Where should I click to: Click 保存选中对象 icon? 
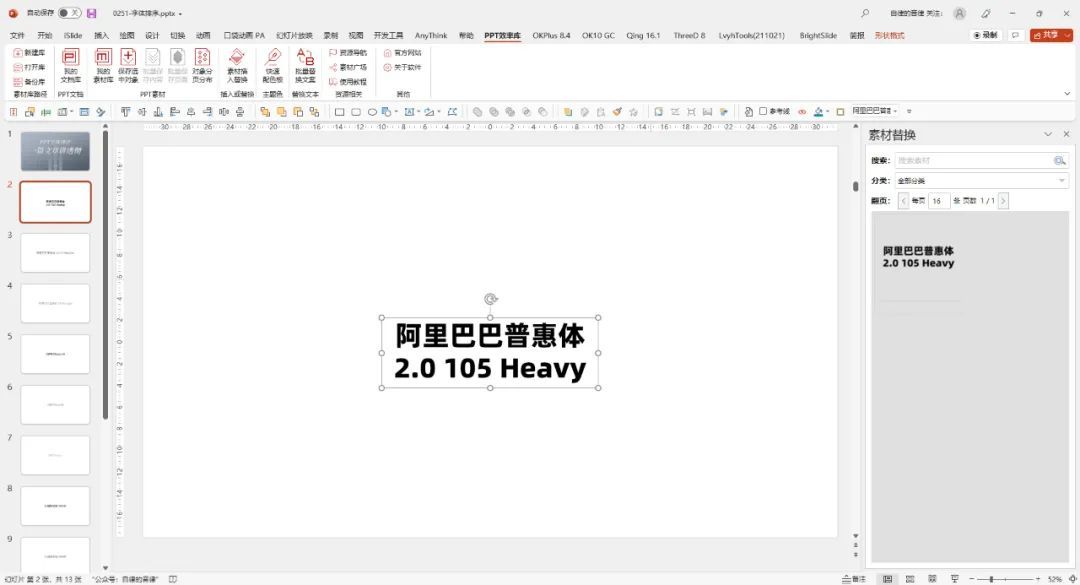click(128, 65)
